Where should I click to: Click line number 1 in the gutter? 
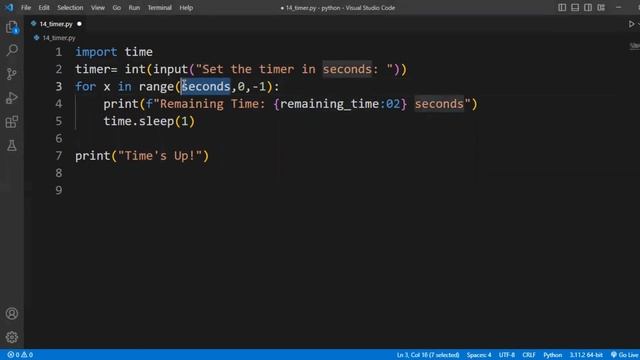coord(59,52)
